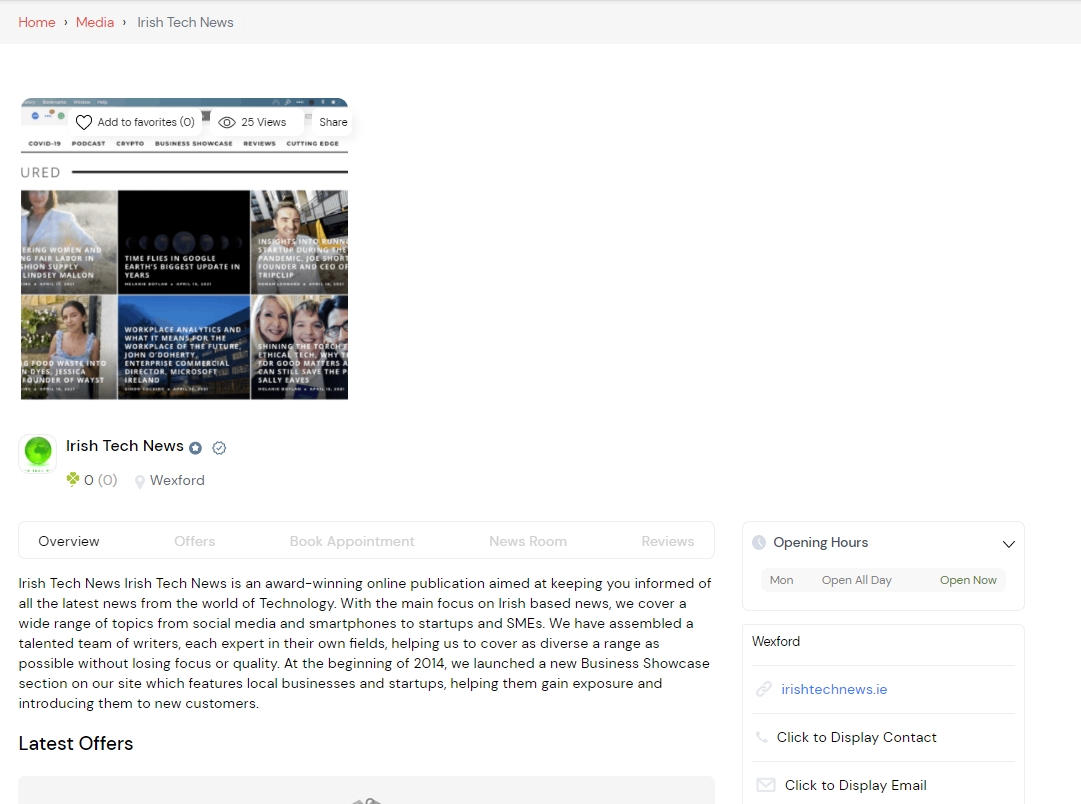Click the Home breadcrumb link
Viewport: 1081px width, 804px height.
coord(36,22)
